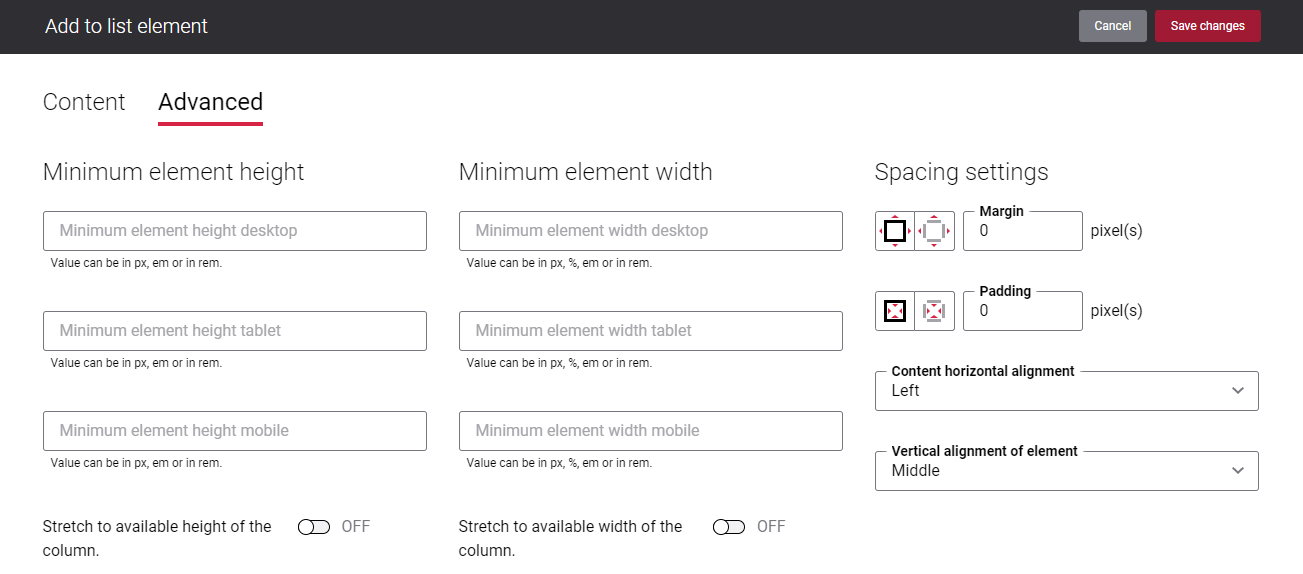This screenshot has height=574, width=1303.
Task: Toggle stretch to available width switch
Action: [x=729, y=527]
